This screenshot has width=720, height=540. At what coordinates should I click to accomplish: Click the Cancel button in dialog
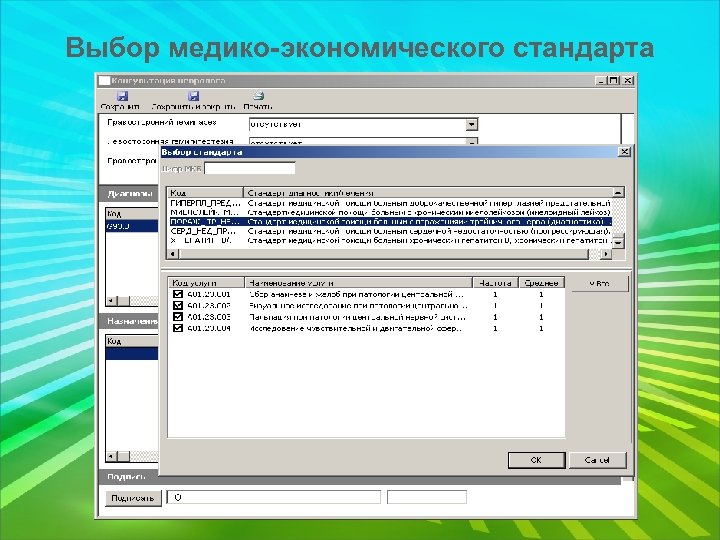(597, 460)
